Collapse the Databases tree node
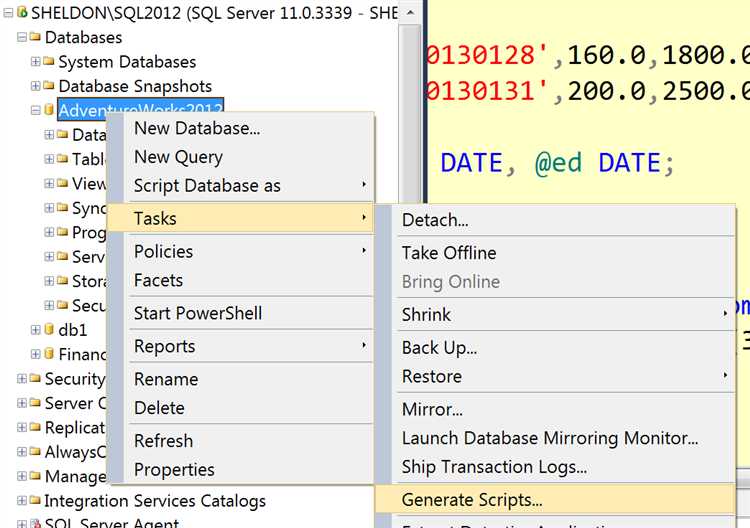Viewport: 750px width, 528px height. click(x=21, y=38)
